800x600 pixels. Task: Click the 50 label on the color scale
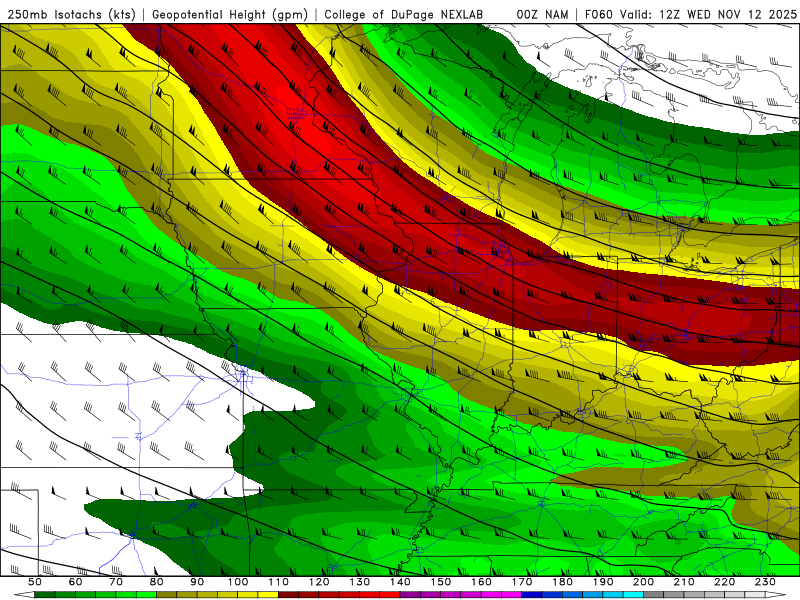[35, 582]
